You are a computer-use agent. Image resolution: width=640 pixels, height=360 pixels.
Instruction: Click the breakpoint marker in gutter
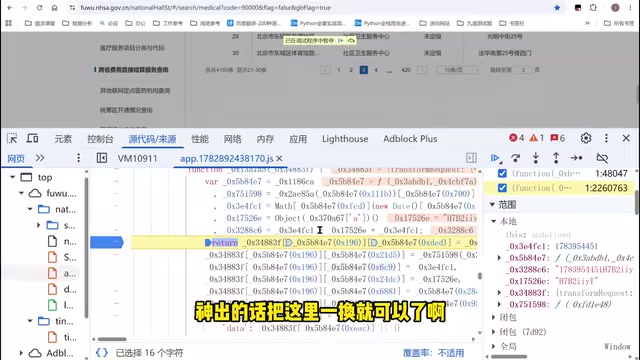coord(107,242)
